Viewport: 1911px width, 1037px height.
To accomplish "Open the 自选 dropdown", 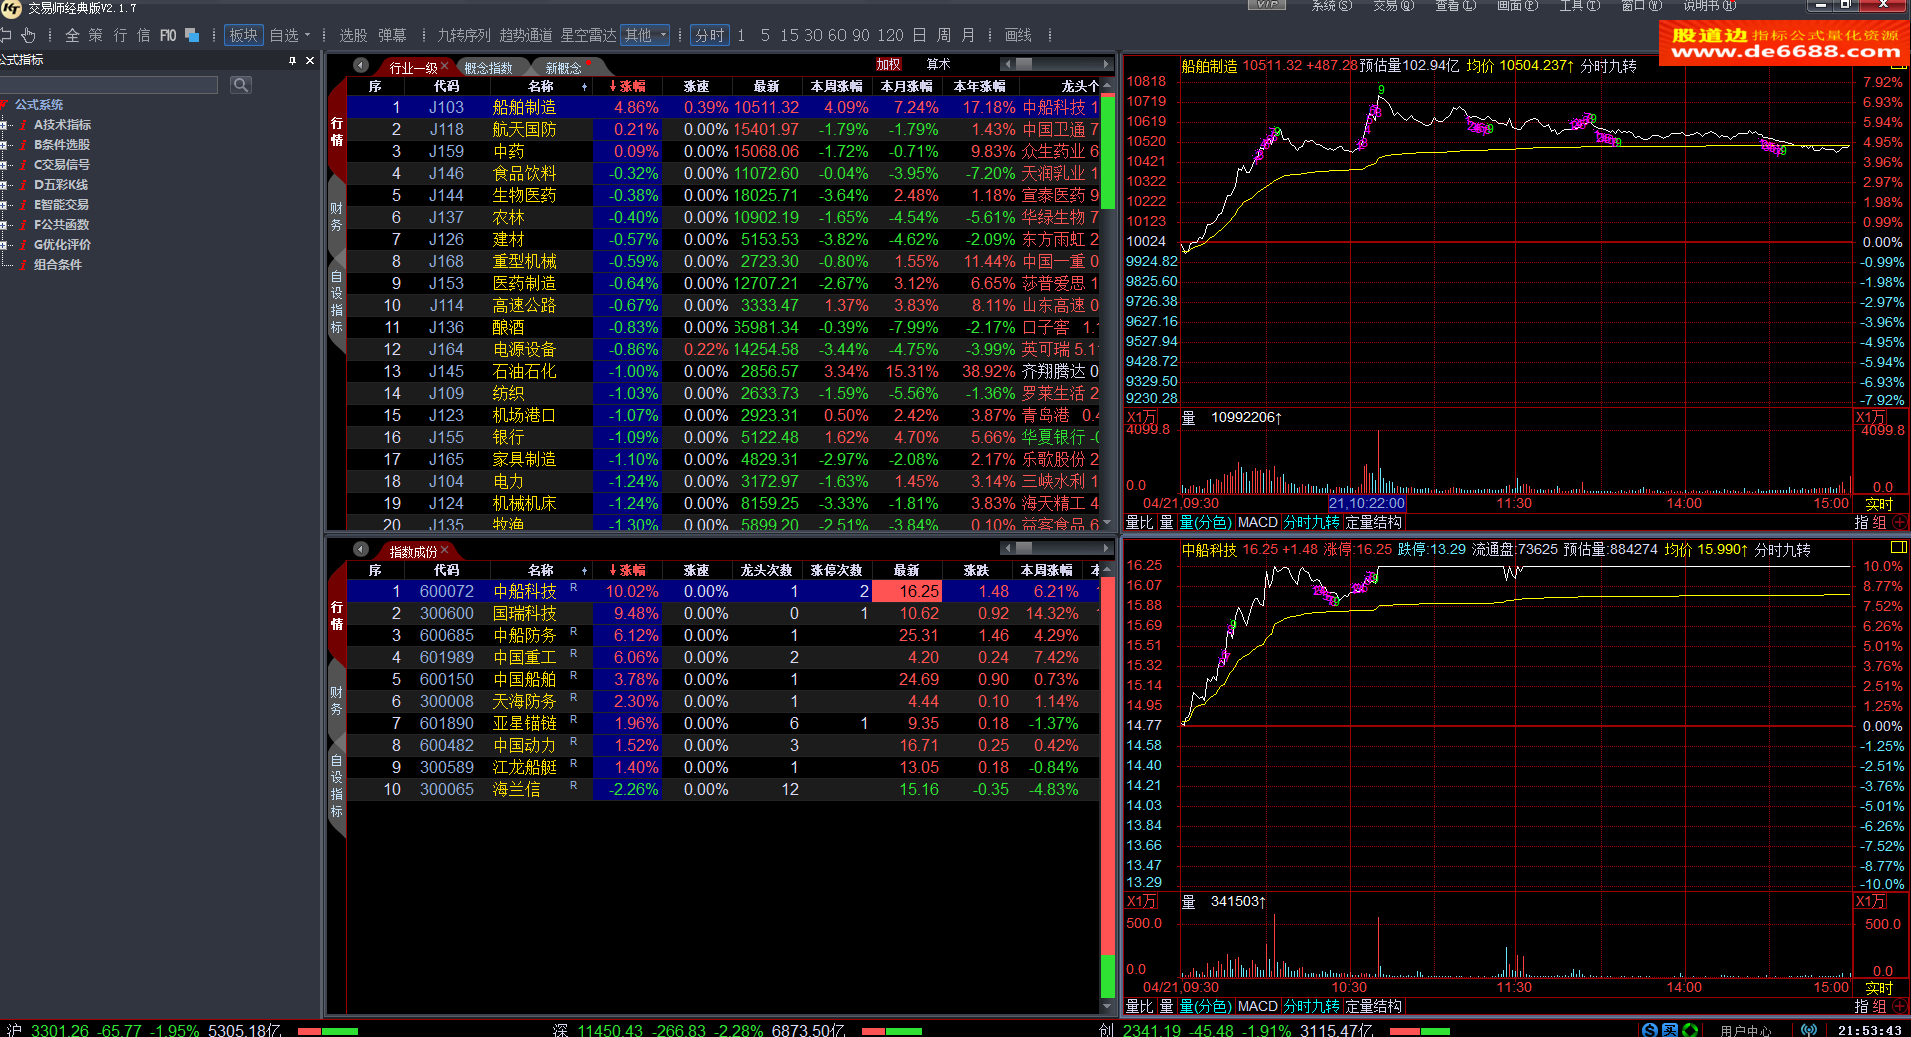I will click(x=290, y=35).
